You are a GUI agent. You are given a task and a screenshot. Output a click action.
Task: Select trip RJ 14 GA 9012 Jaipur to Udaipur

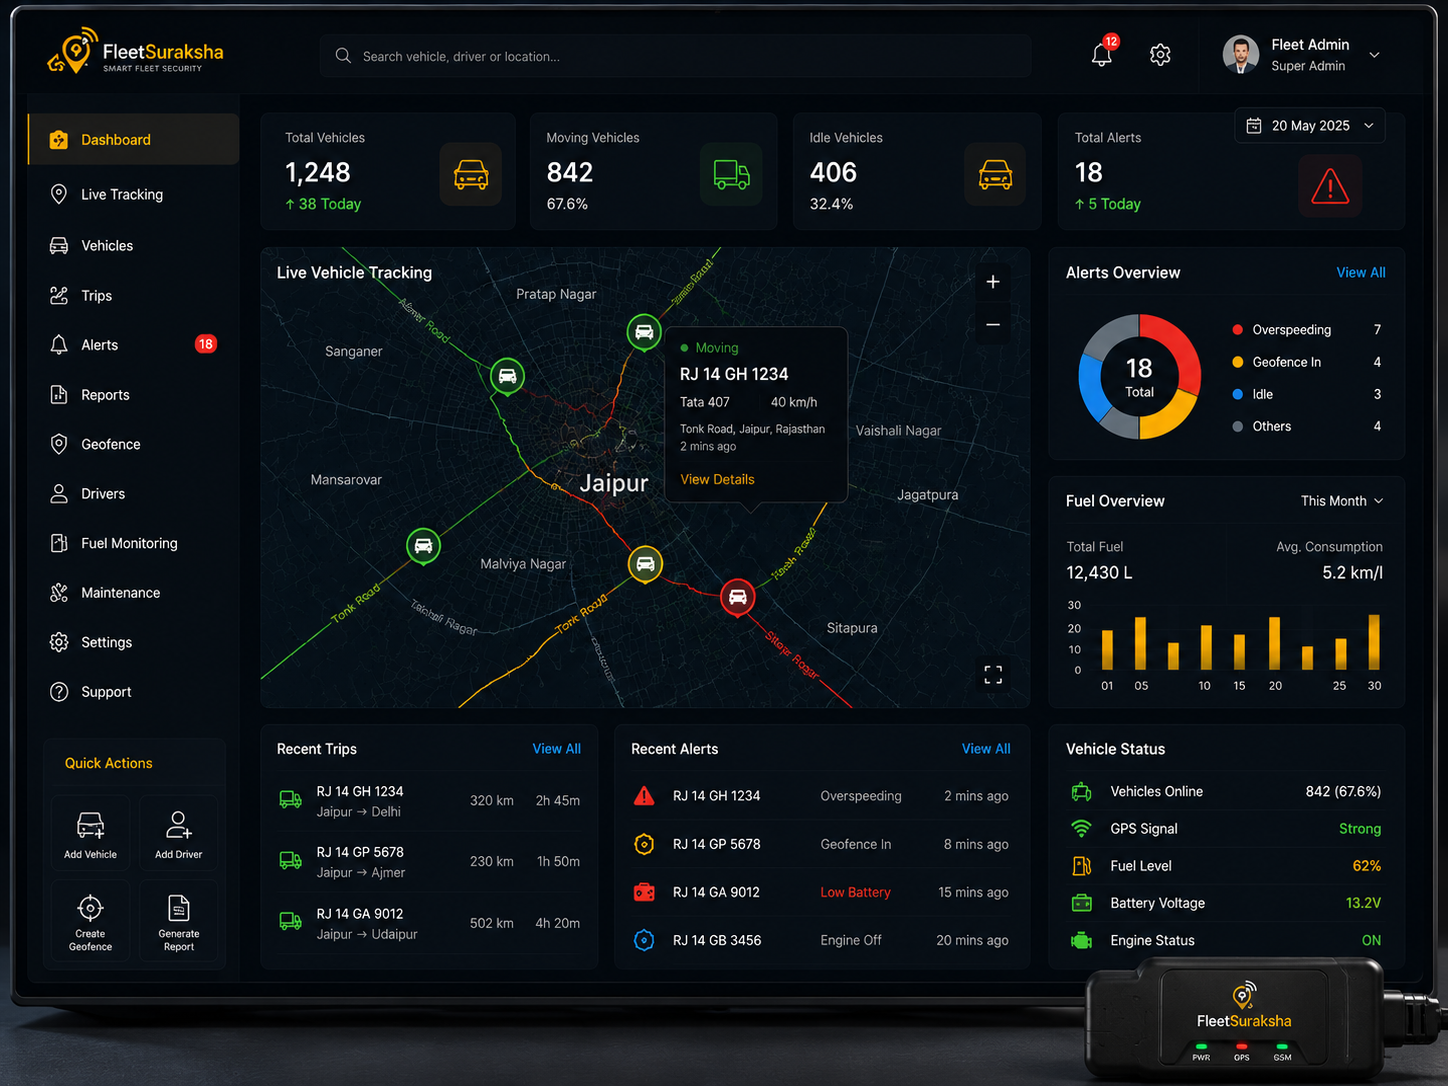click(x=430, y=923)
